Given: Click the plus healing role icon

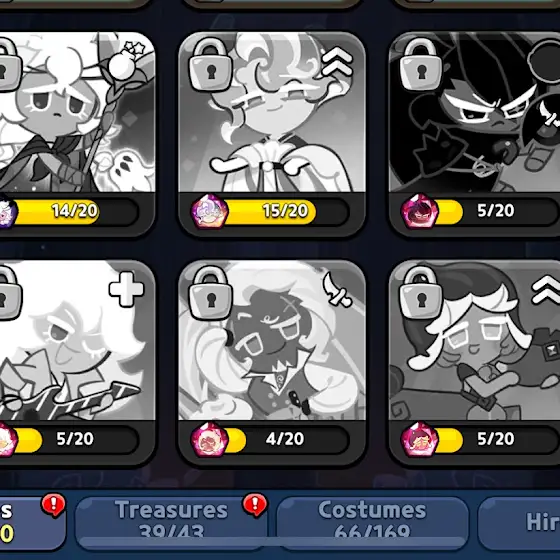Looking at the screenshot, I should click(126, 289).
